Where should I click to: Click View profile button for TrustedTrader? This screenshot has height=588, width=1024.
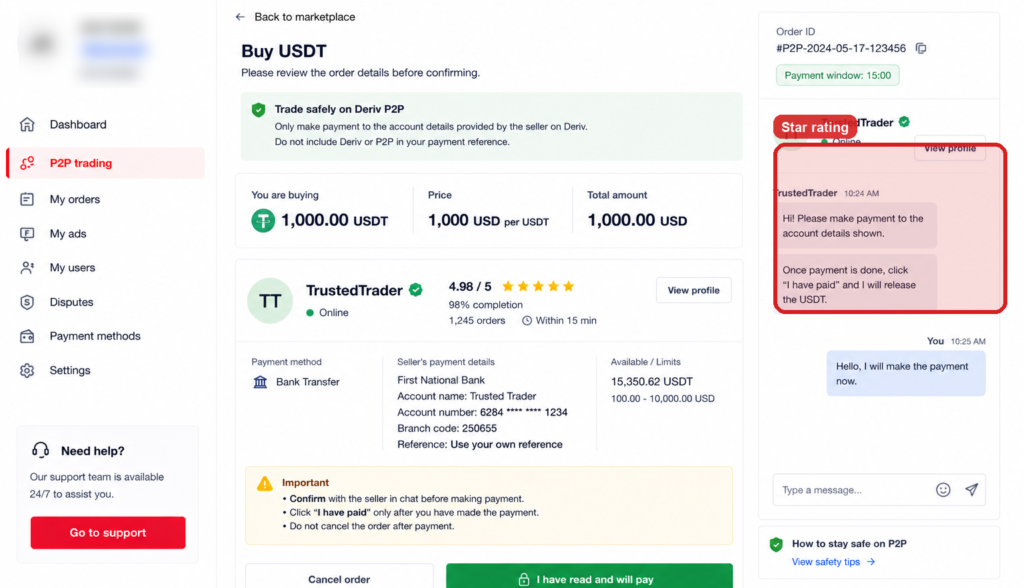(694, 290)
